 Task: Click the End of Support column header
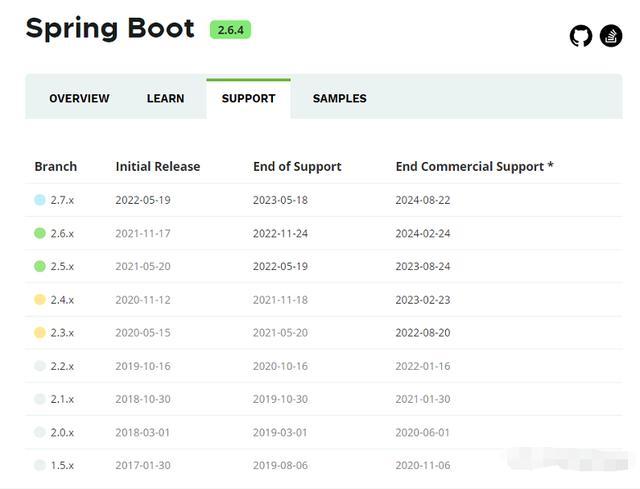[297, 167]
